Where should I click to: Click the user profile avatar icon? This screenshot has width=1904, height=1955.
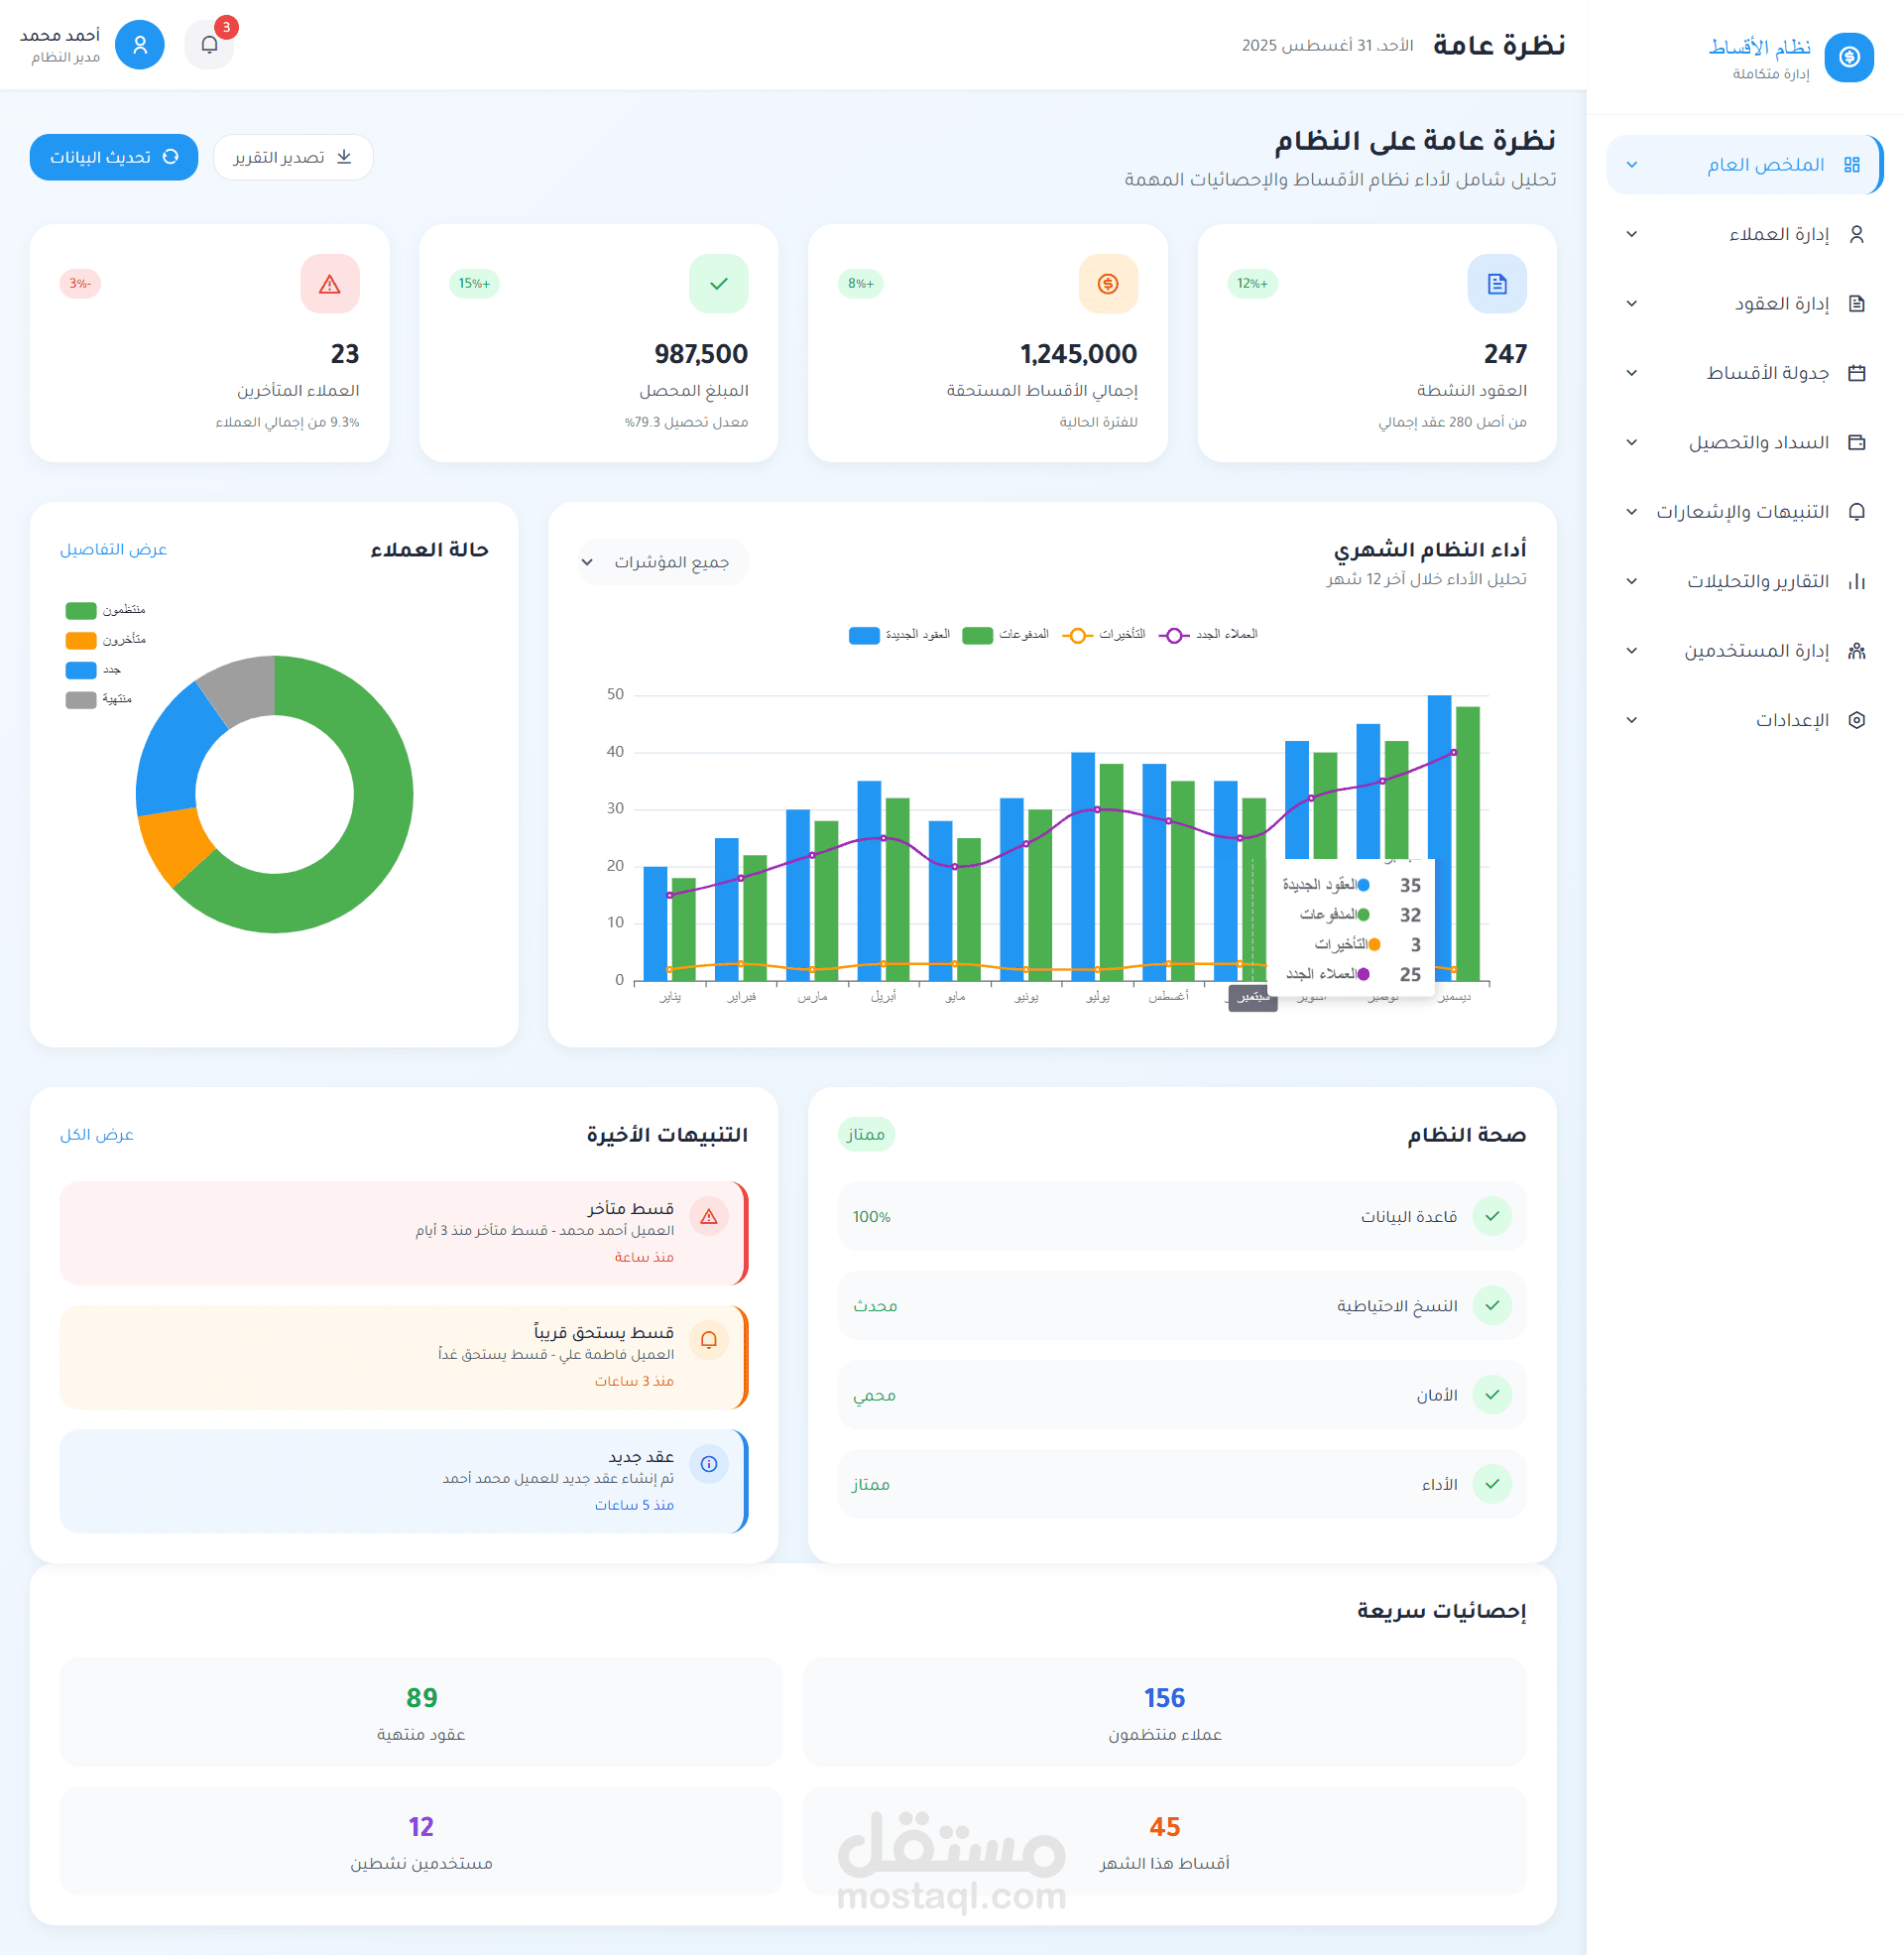140,45
